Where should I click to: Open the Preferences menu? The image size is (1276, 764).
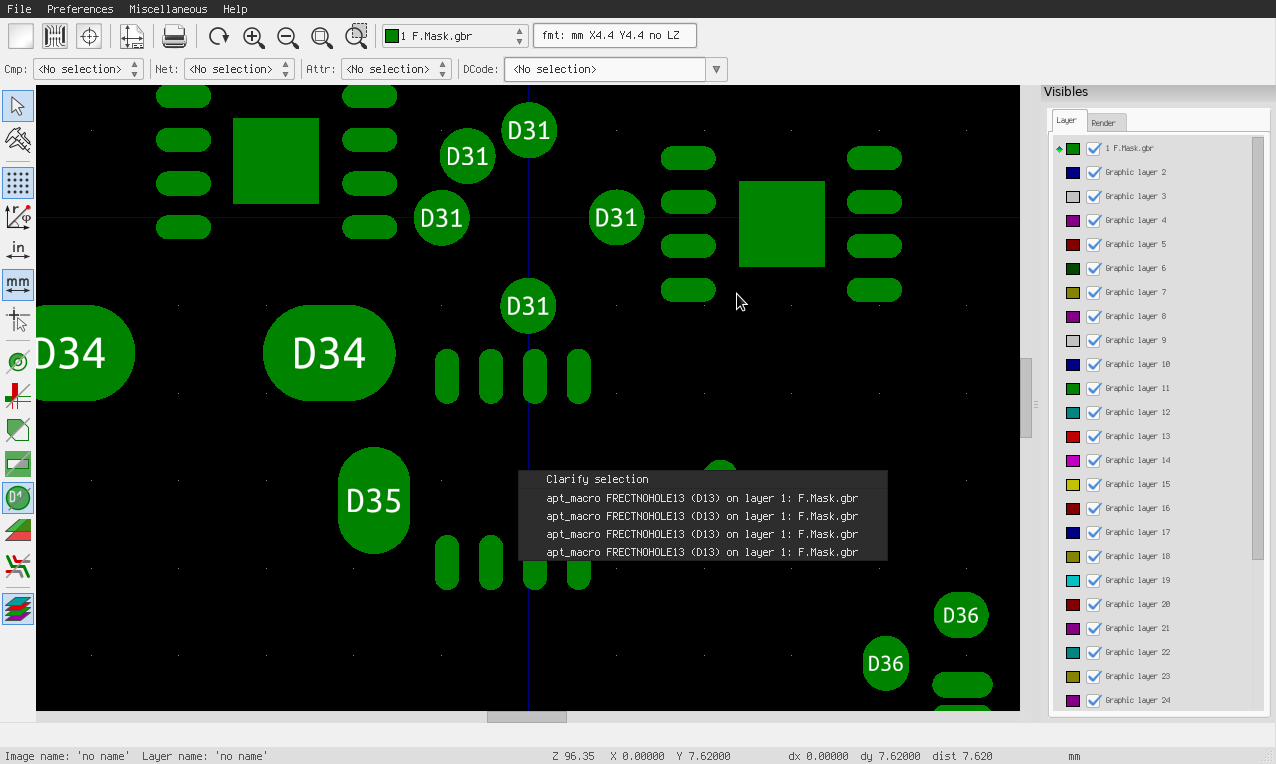pyautogui.click(x=80, y=9)
